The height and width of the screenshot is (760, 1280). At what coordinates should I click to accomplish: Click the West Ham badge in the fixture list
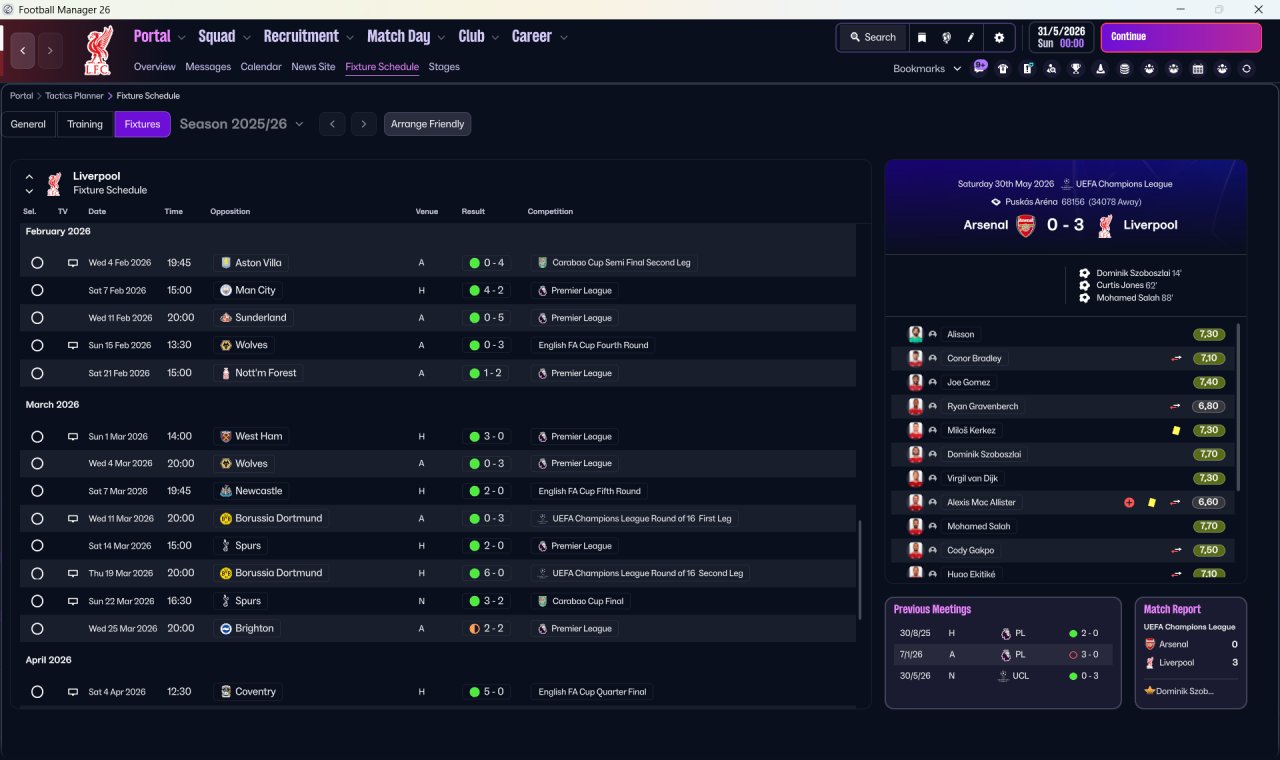(x=226, y=436)
